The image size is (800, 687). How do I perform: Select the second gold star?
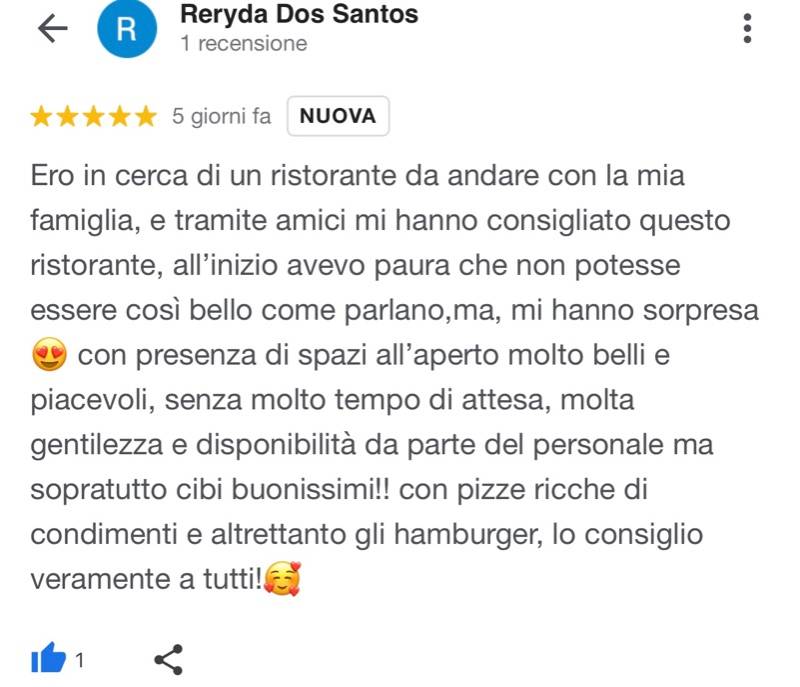coord(67,116)
